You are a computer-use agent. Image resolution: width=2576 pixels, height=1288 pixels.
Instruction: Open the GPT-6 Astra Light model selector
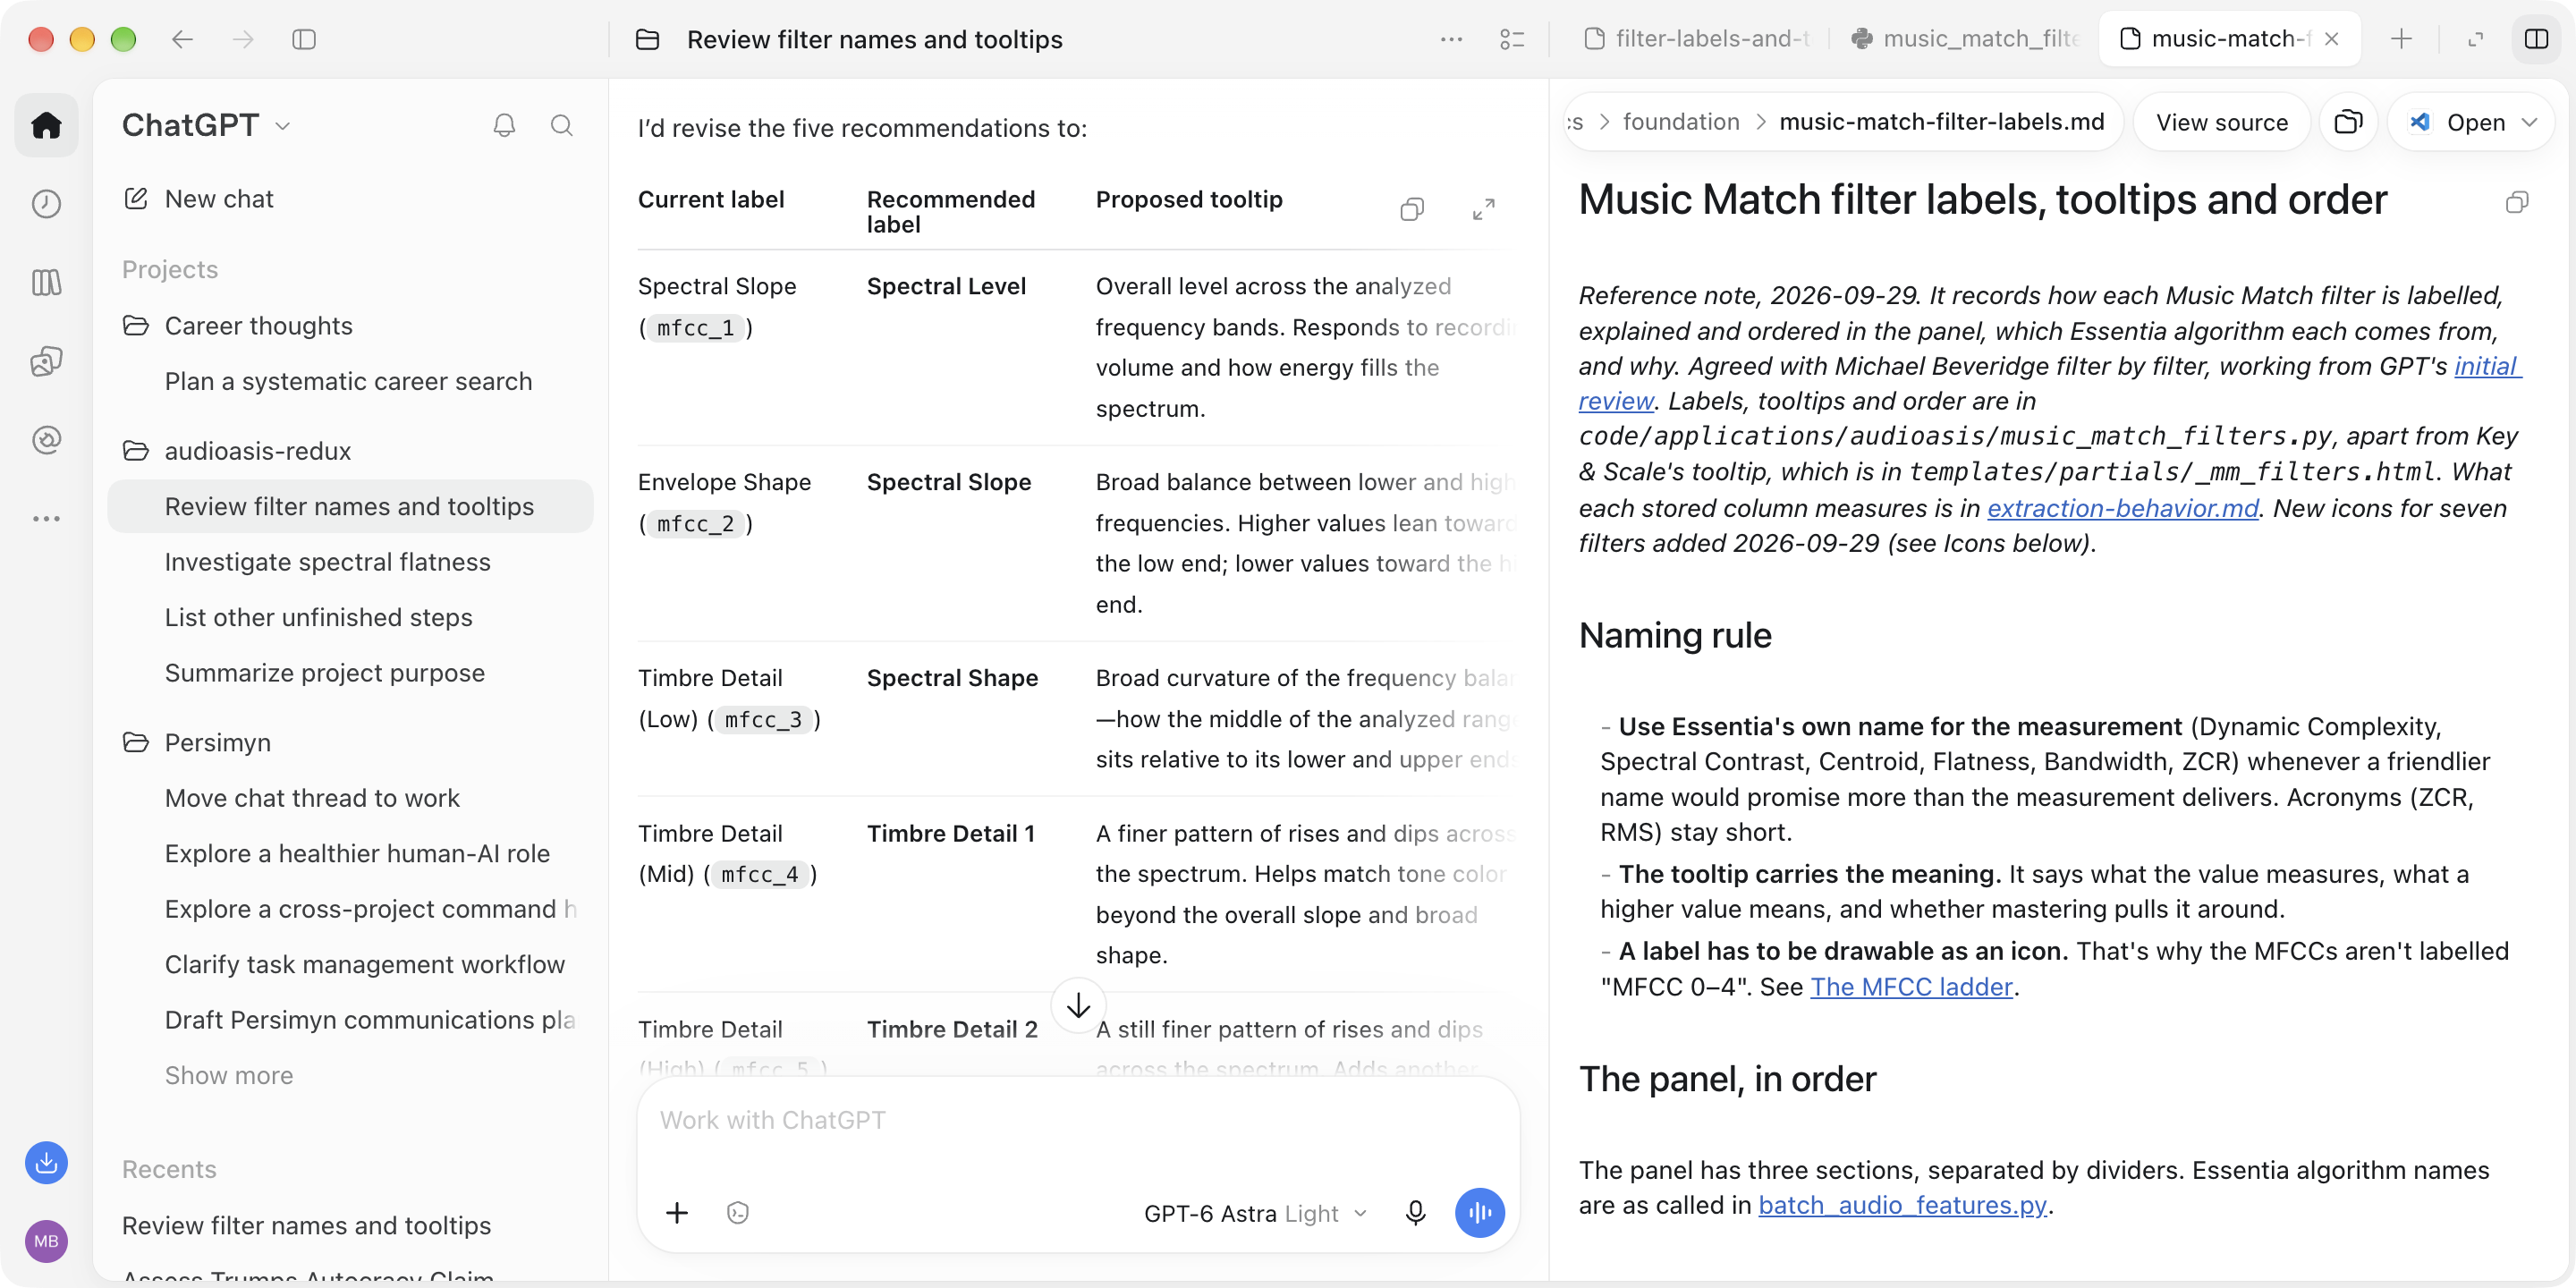(1255, 1213)
